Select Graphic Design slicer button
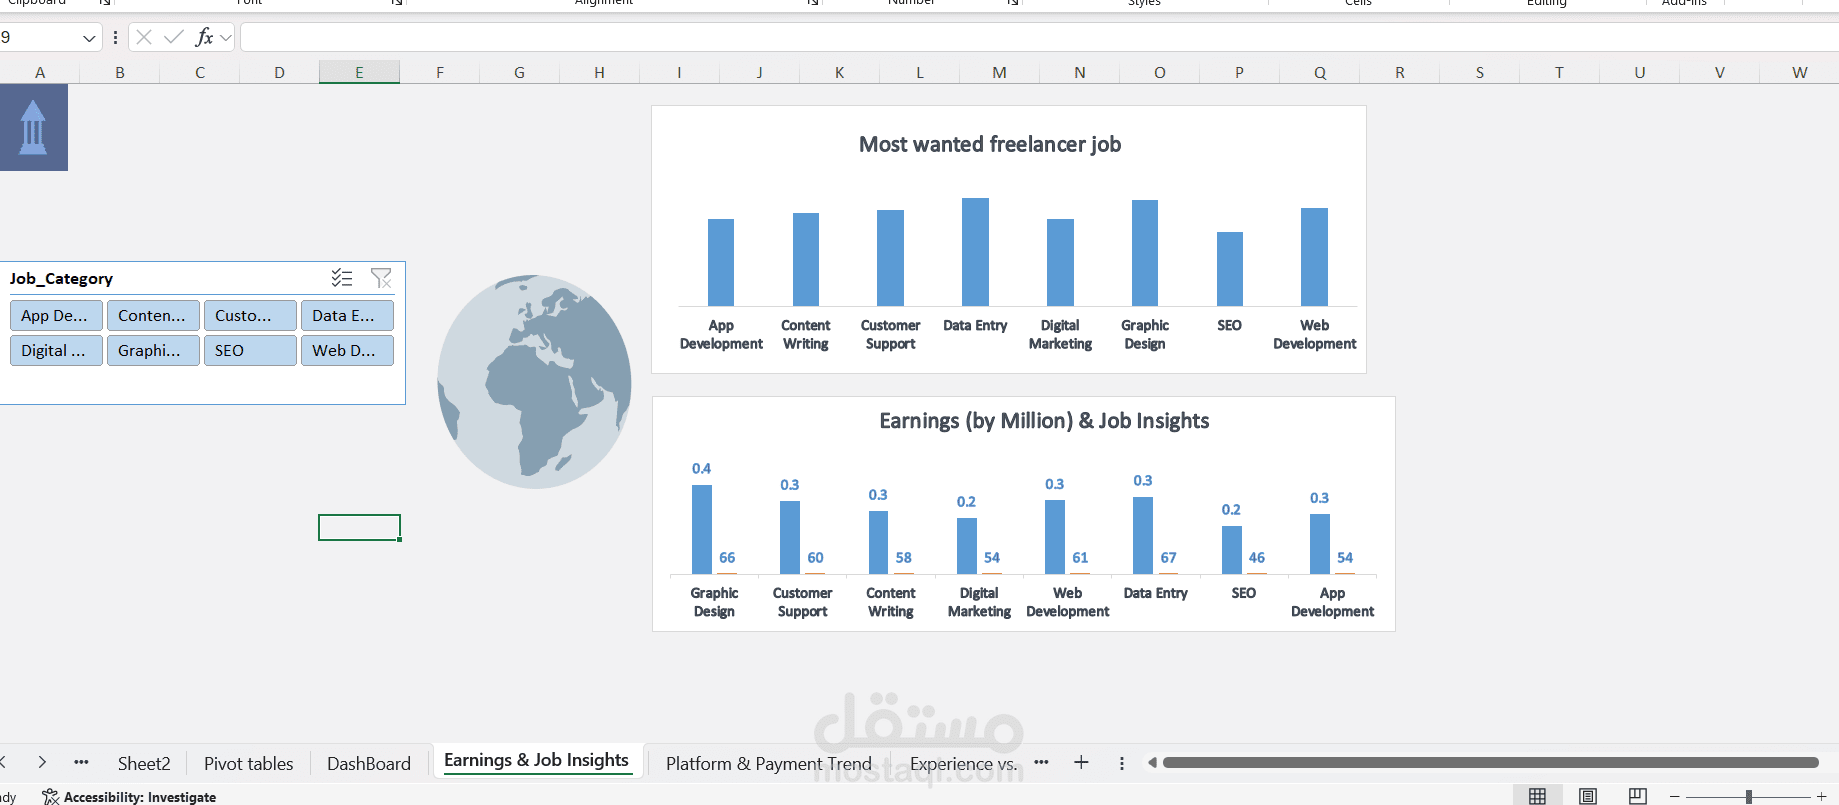This screenshot has height=805, width=1839. coord(153,350)
